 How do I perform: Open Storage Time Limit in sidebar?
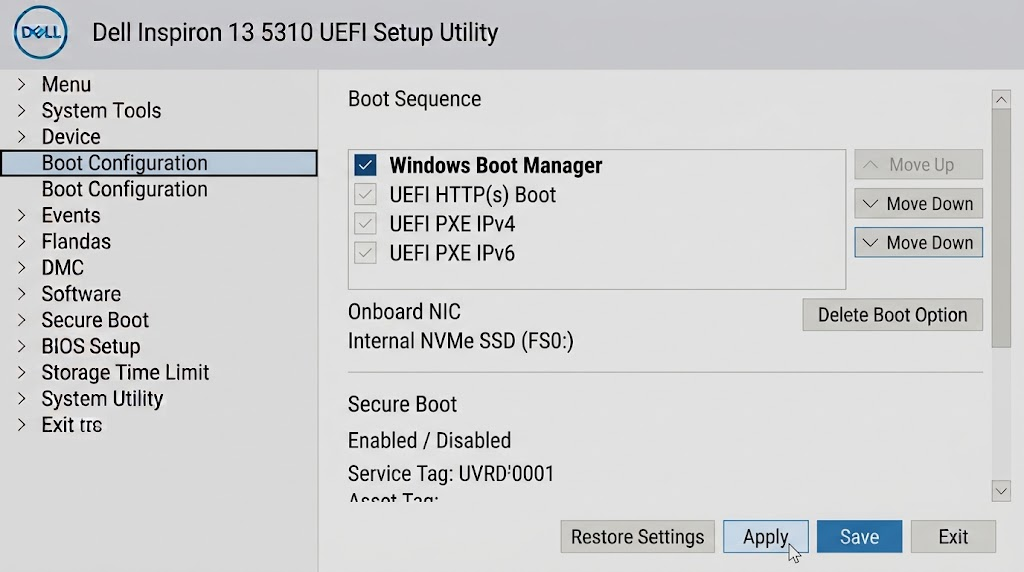click(125, 372)
